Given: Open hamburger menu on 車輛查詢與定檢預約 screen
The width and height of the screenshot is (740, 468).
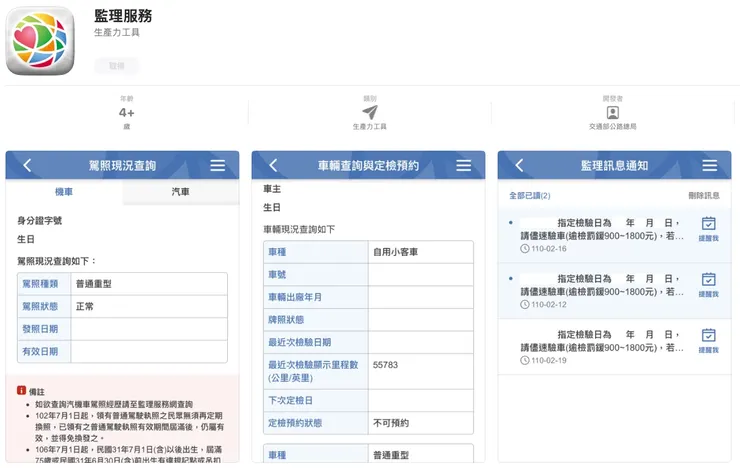Looking at the screenshot, I should coord(463,165).
